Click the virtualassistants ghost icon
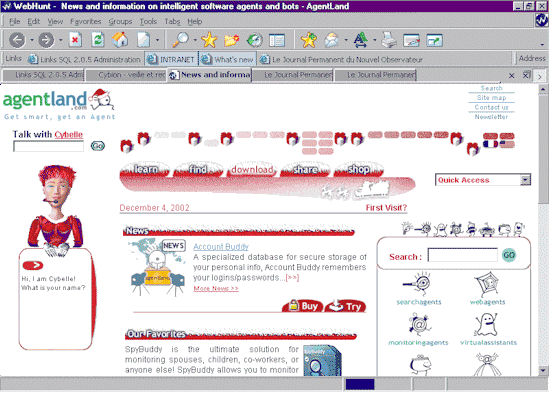This screenshot has height=393, width=550. [x=486, y=325]
